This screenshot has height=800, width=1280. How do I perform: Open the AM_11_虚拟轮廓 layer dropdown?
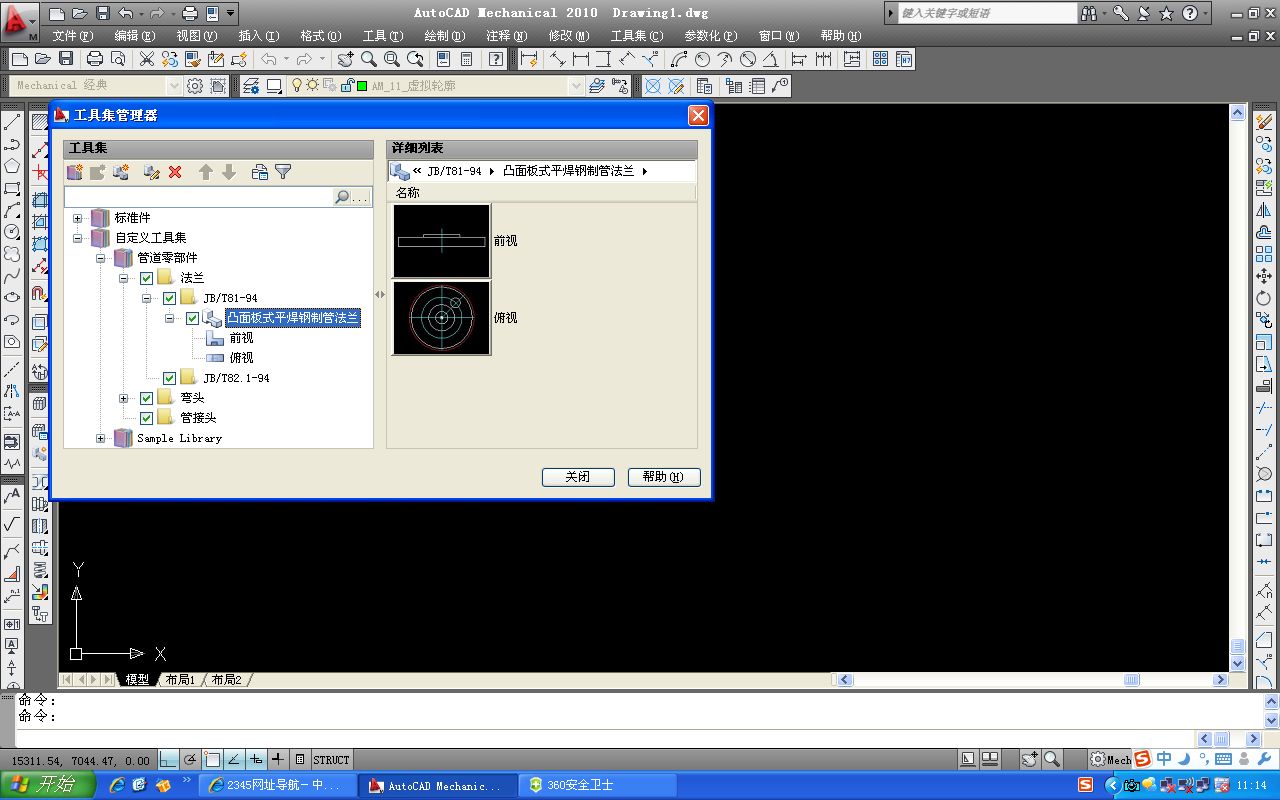(576, 86)
